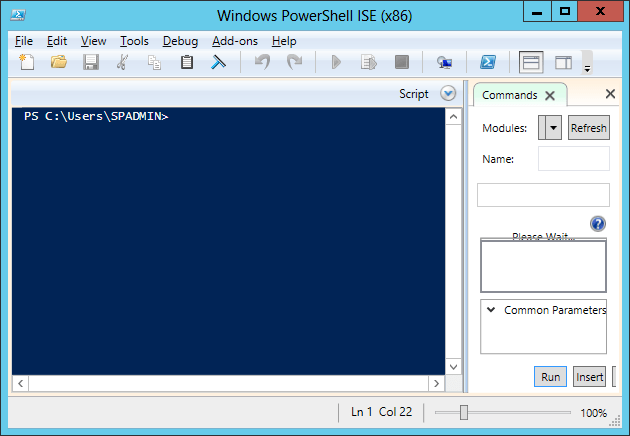
Task: Close the Commands tab with X
Action: click(x=550, y=96)
